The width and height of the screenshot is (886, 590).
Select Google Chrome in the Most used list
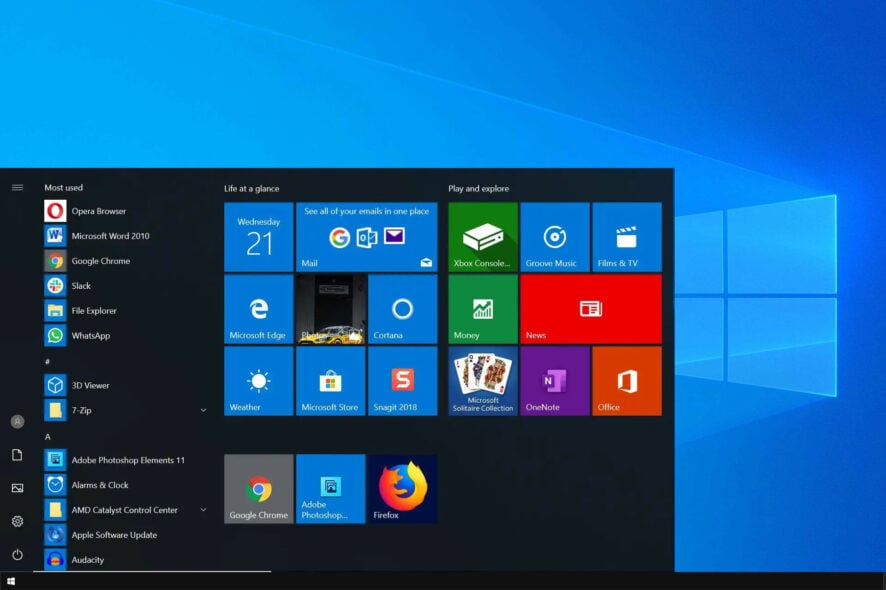(x=125, y=261)
